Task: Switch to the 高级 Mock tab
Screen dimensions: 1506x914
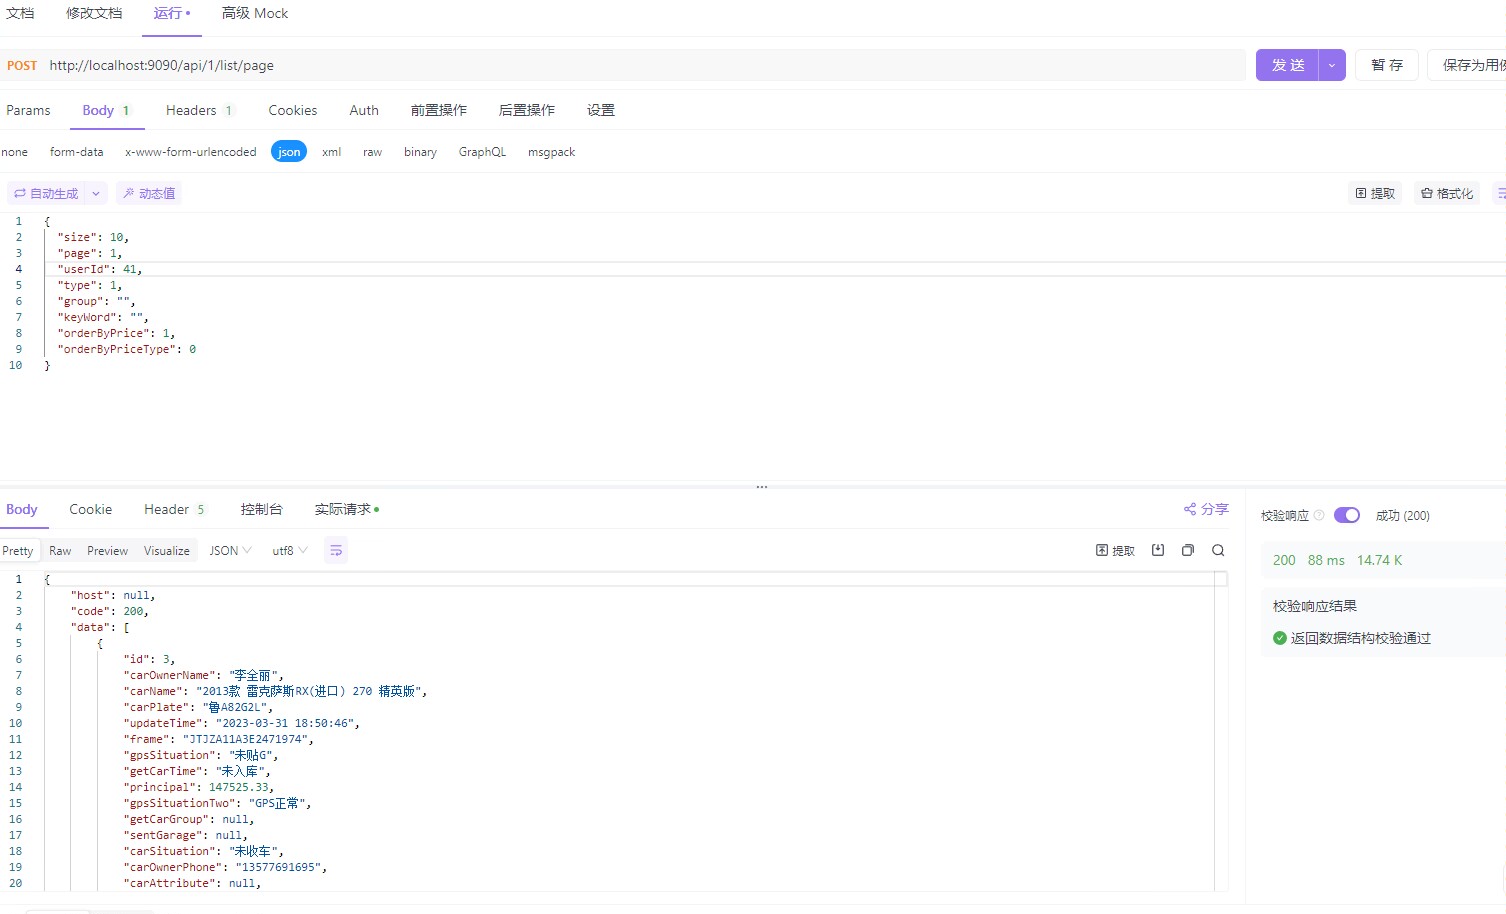Action: pyautogui.click(x=254, y=14)
